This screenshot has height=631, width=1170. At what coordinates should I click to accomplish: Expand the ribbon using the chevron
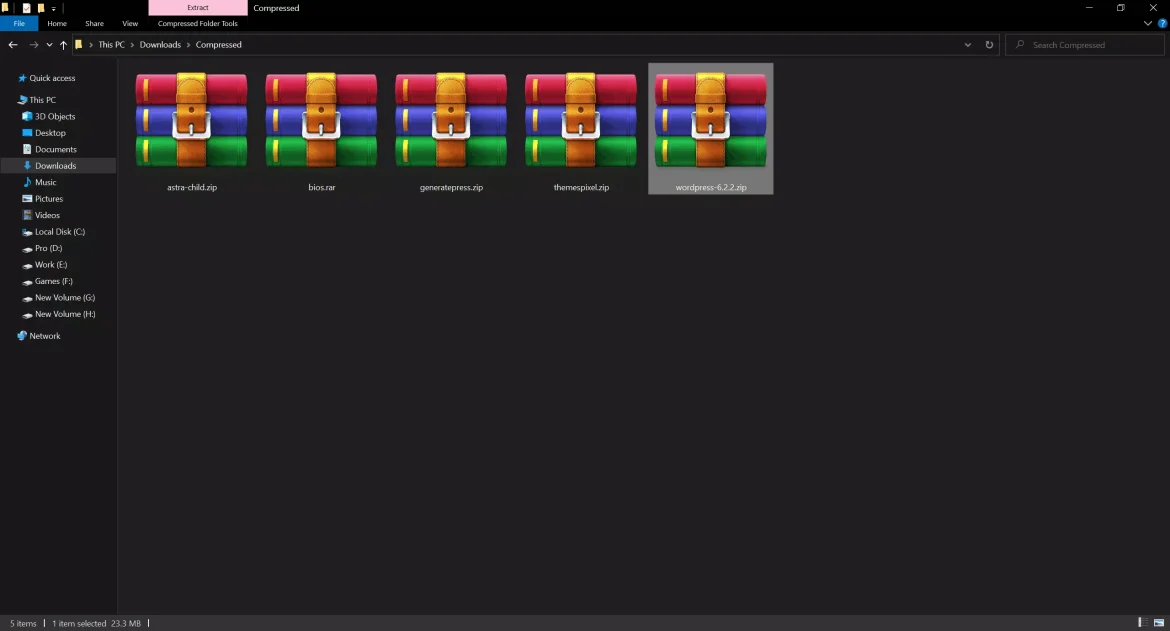pyautogui.click(x=1148, y=23)
